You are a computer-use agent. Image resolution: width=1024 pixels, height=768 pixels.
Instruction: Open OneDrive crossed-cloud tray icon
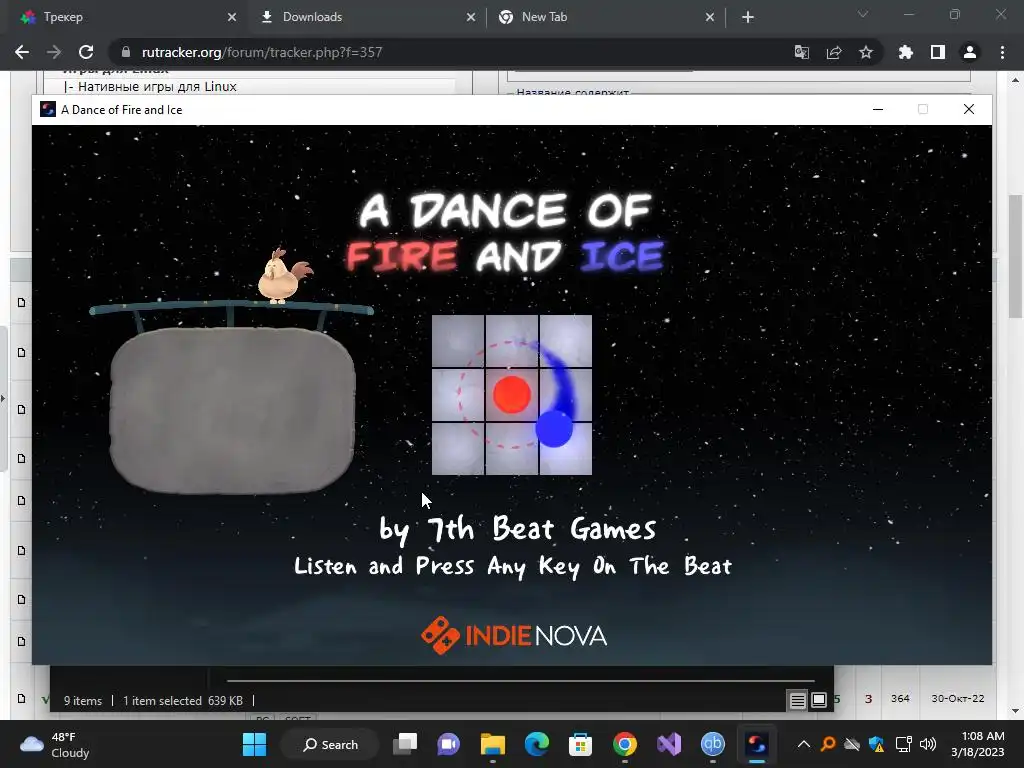[x=852, y=744]
